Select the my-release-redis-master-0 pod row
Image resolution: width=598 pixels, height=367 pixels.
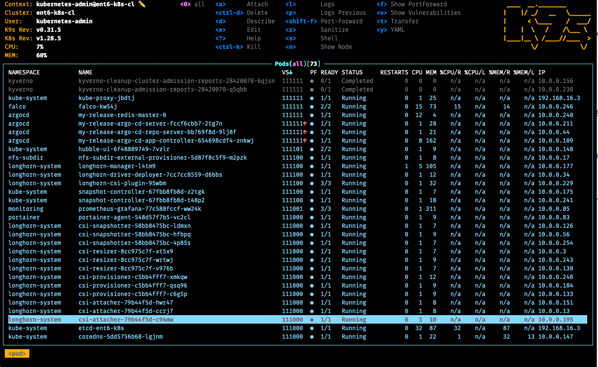coord(297,115)
